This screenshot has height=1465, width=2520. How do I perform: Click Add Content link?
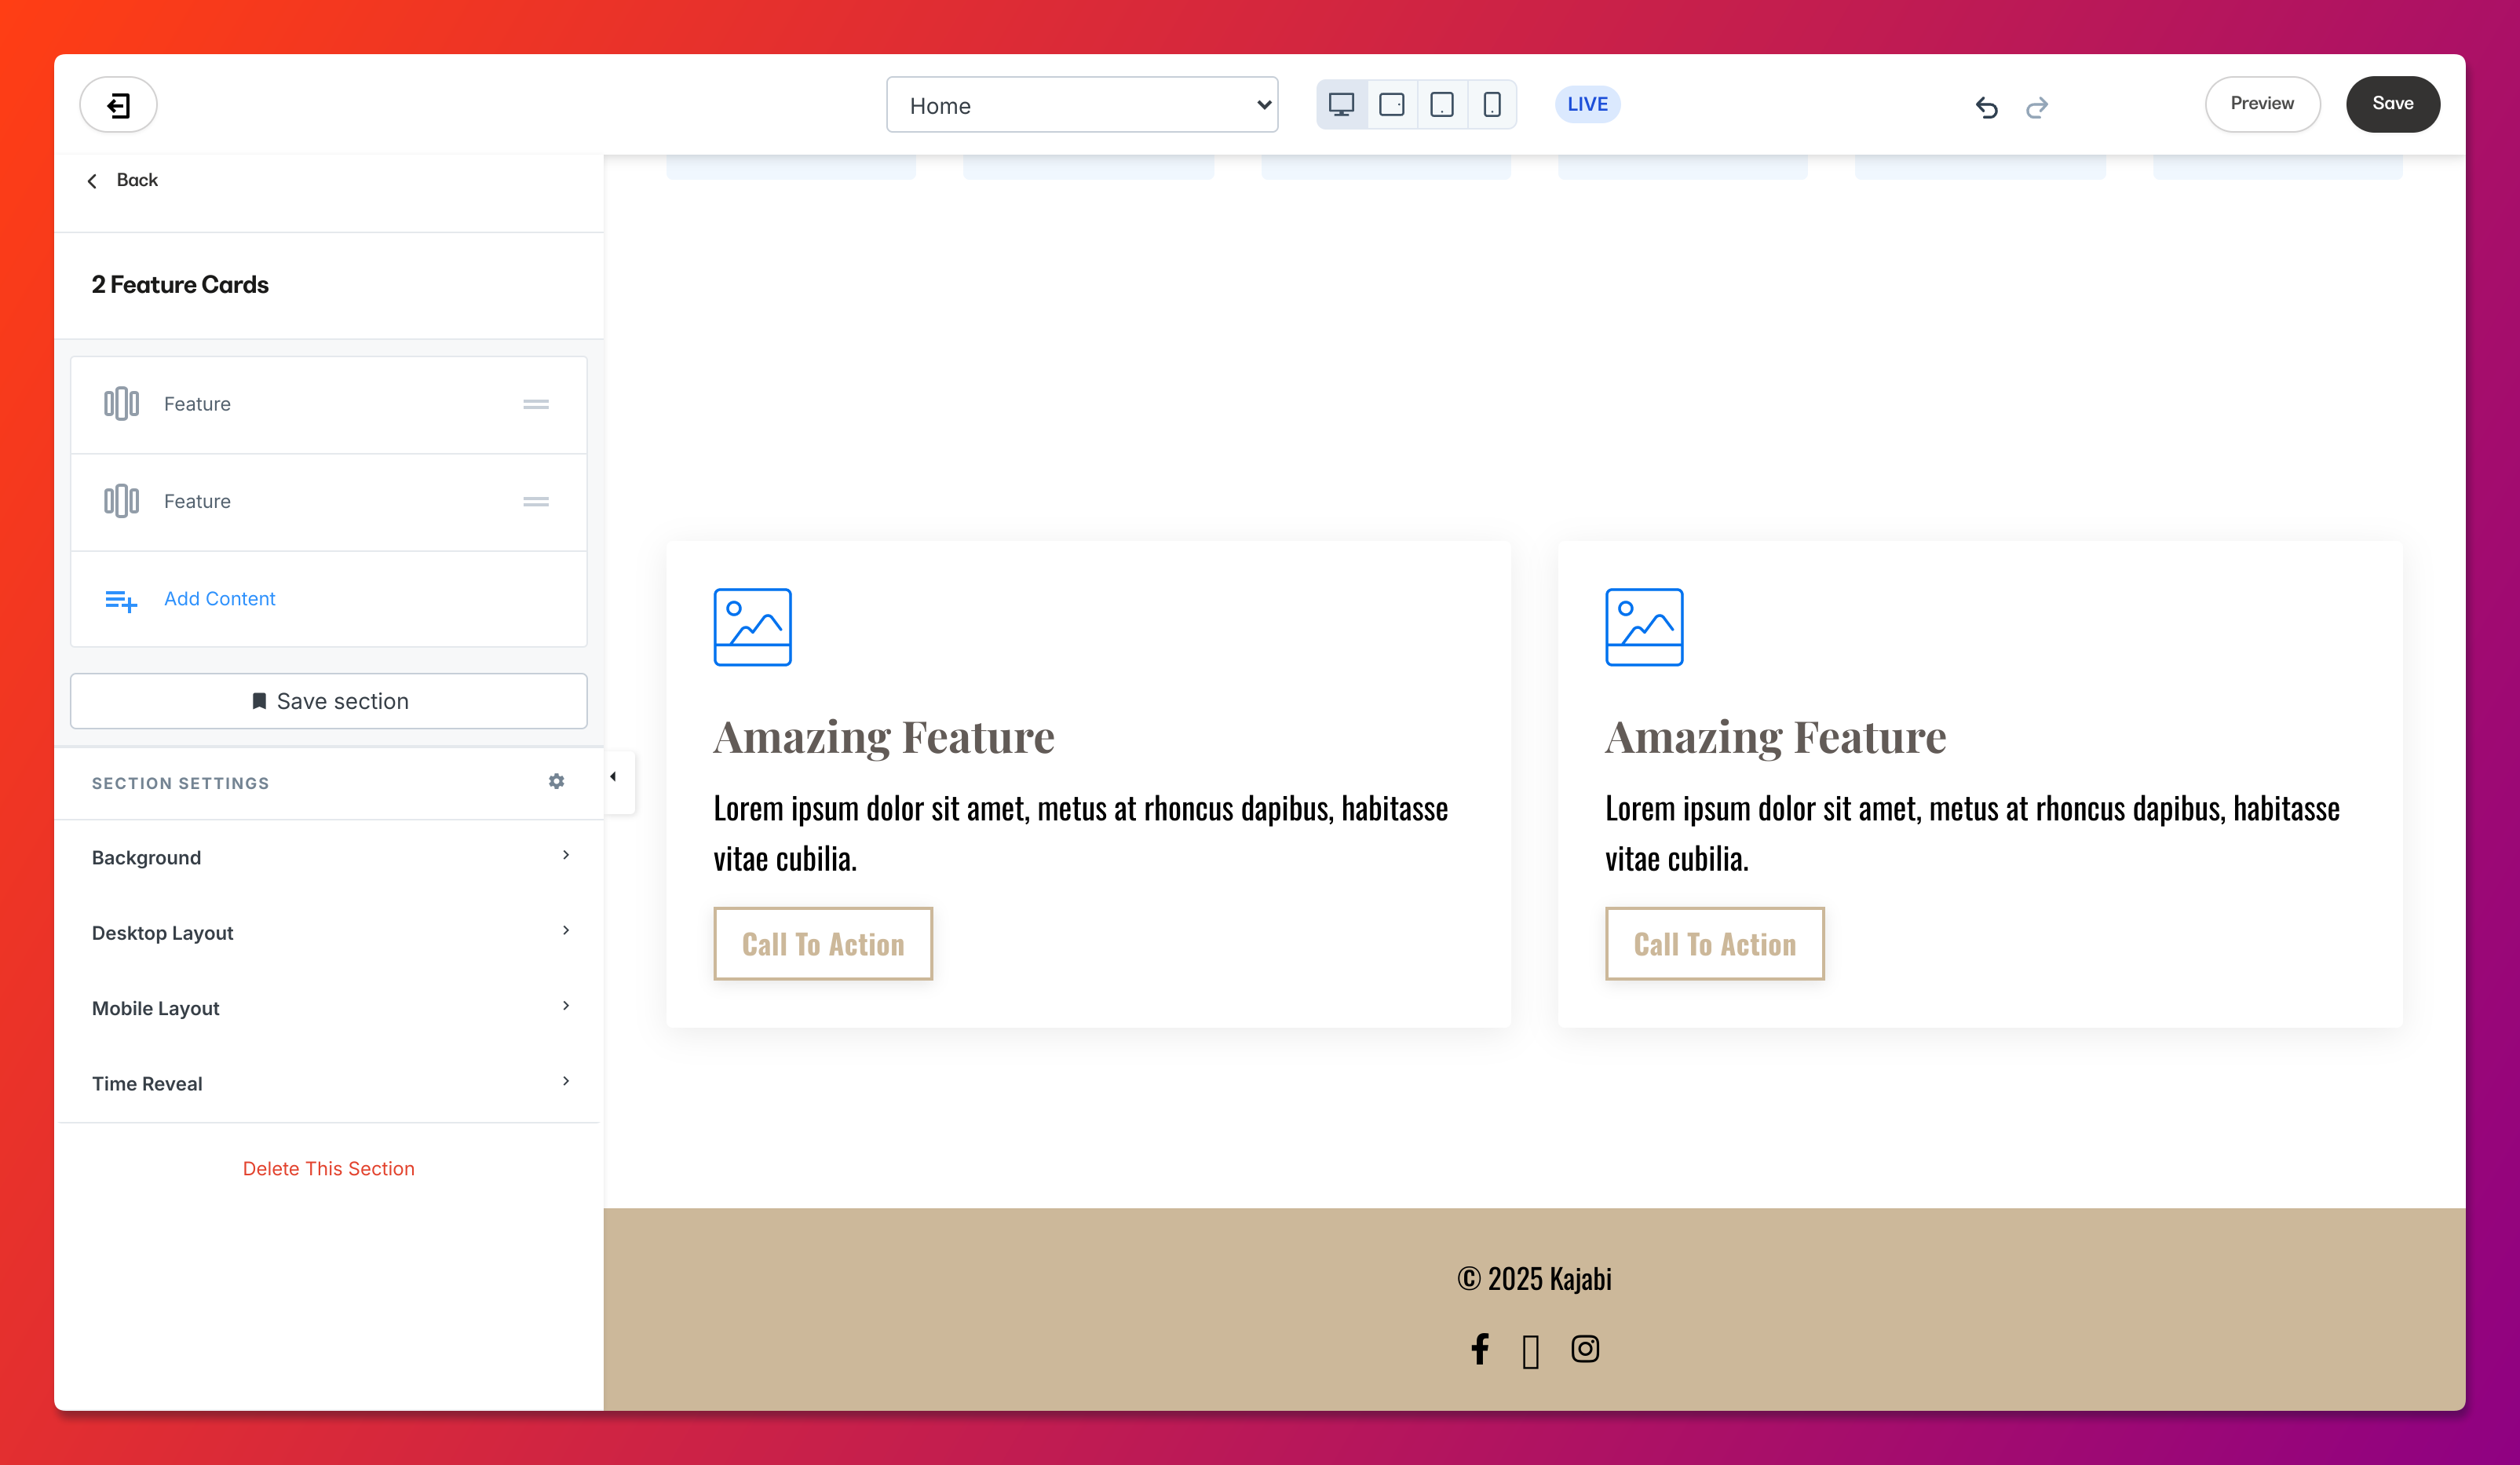[219, 598]
